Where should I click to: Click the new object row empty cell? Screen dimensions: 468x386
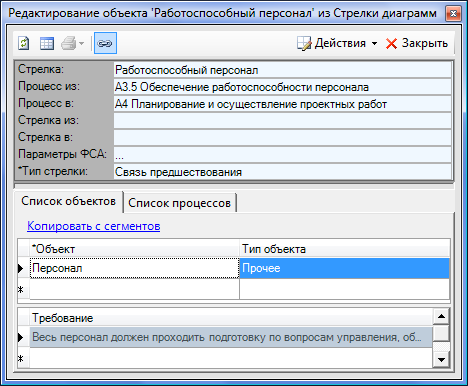[134, 289]
